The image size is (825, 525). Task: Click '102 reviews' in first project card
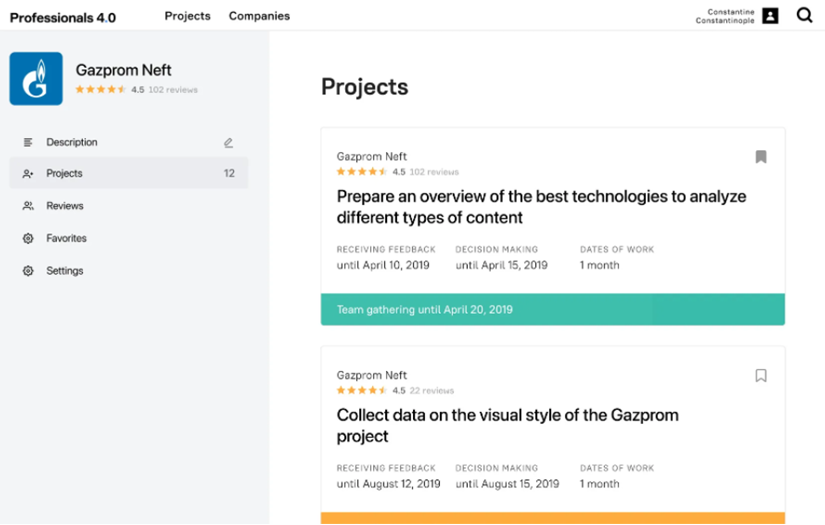[434, 172]
